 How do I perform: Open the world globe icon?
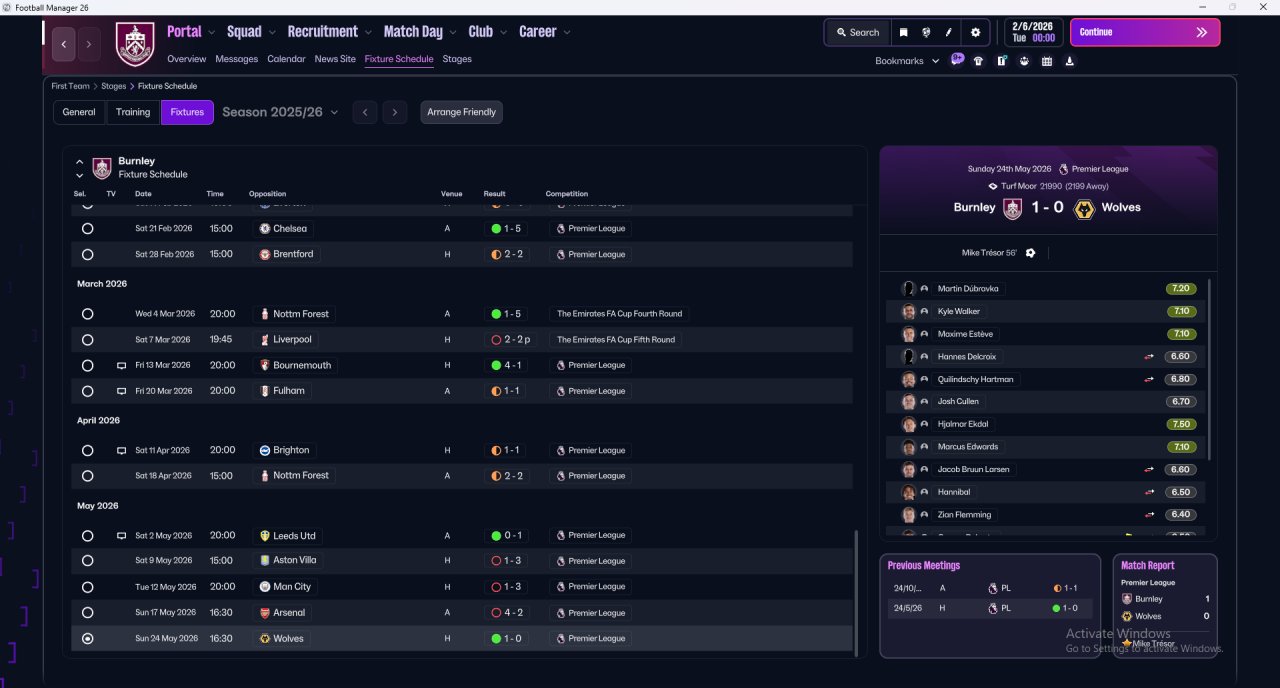[927, 32]
